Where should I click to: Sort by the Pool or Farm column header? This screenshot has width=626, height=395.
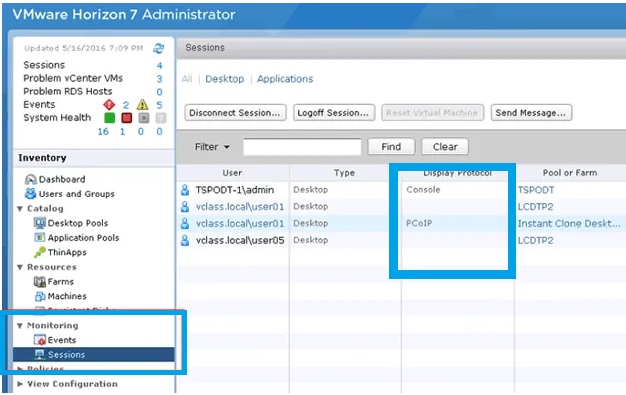tap(570, 173)
